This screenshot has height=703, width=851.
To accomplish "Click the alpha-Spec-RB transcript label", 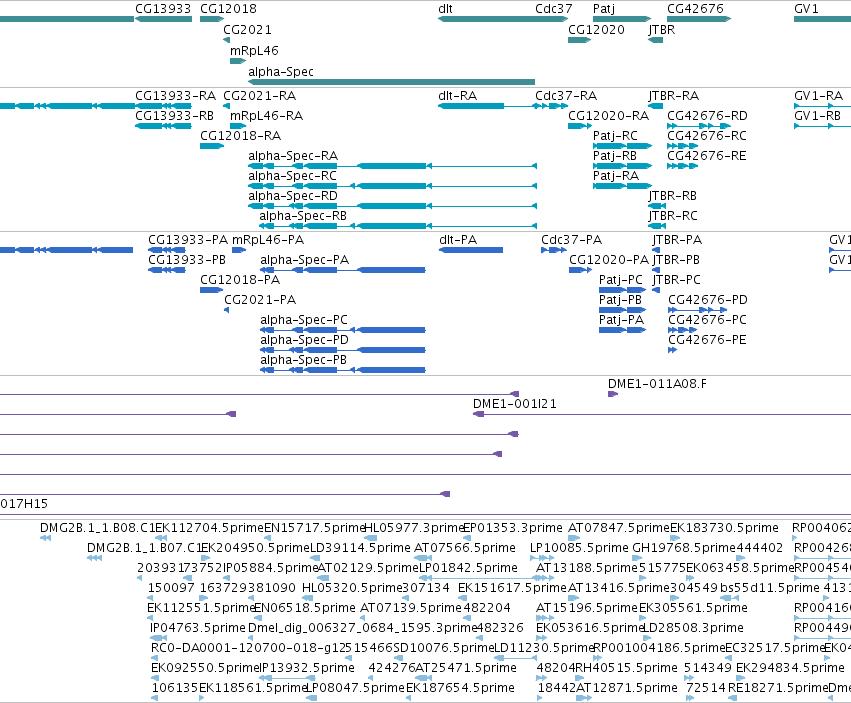I will [x=303, y=216].
